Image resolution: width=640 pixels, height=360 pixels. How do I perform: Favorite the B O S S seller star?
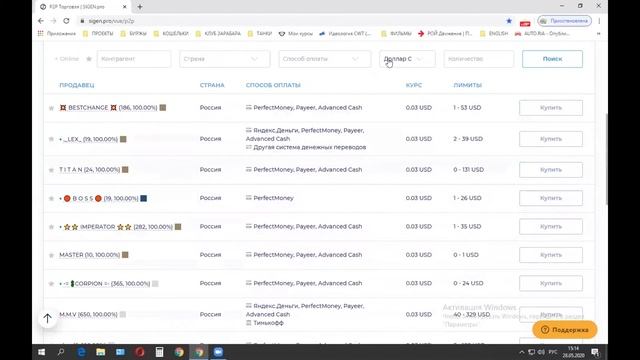[51, 198]
